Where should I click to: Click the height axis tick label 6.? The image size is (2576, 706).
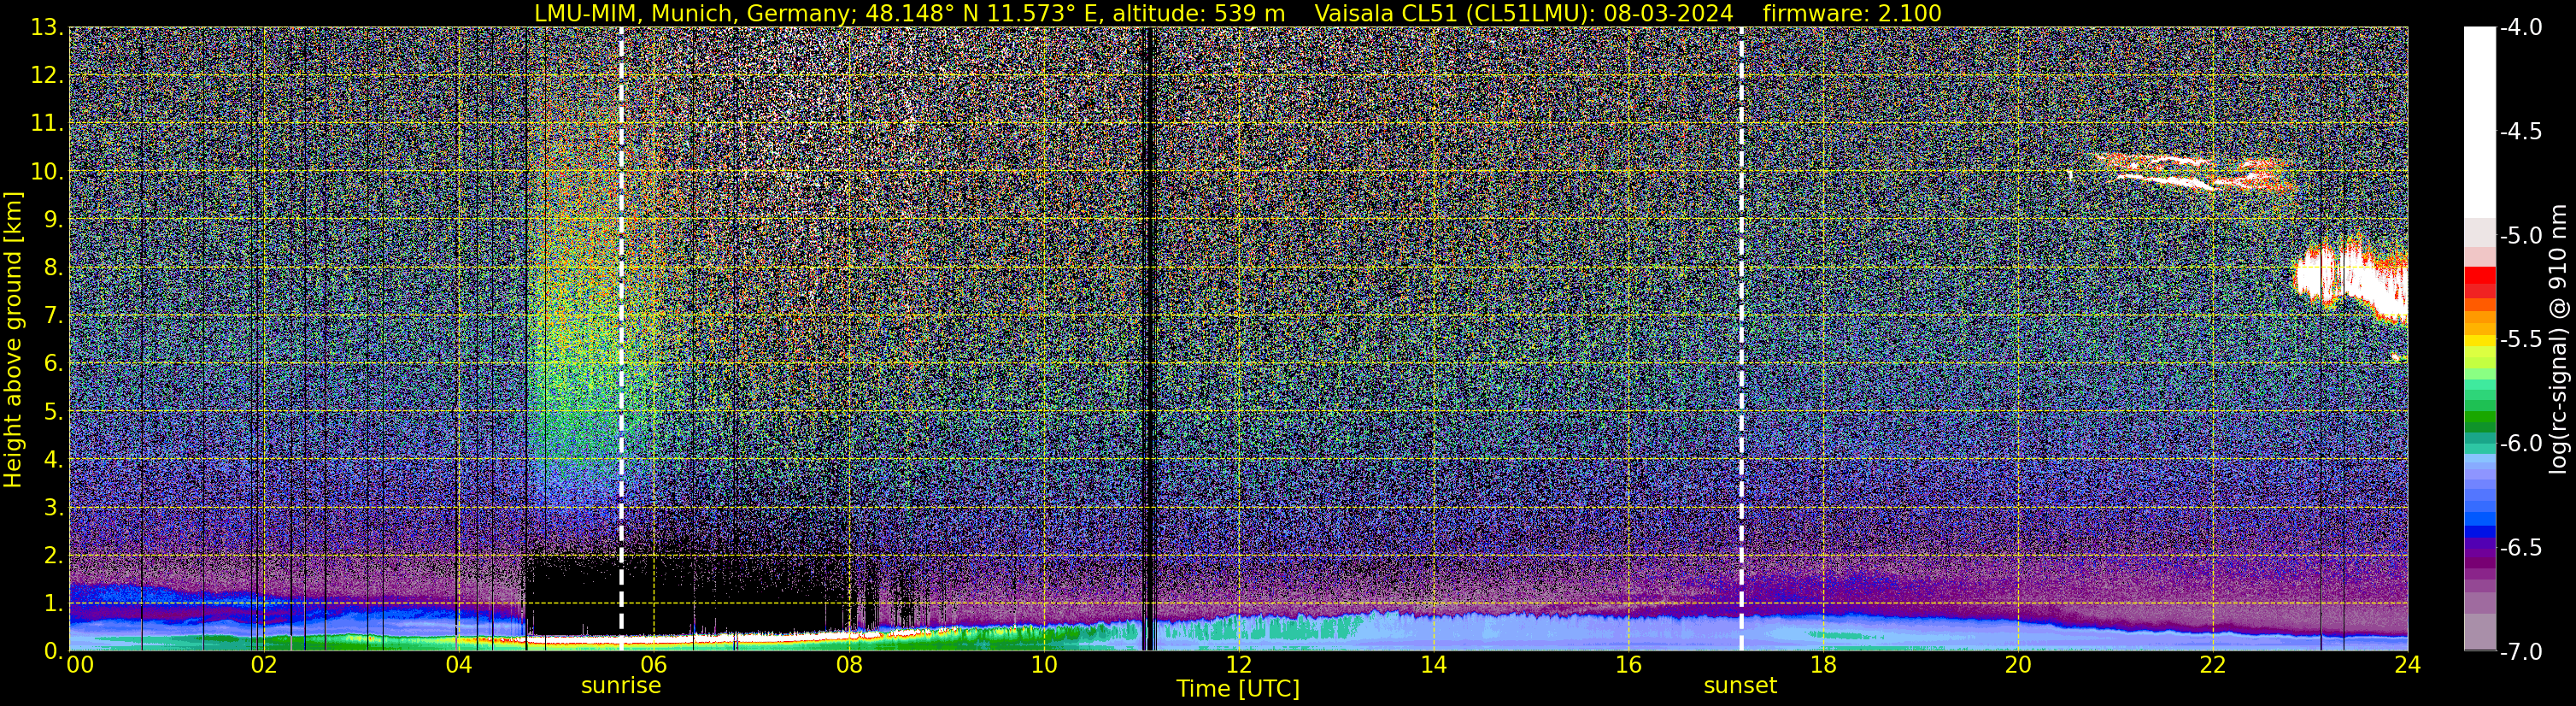pos(53,363)
